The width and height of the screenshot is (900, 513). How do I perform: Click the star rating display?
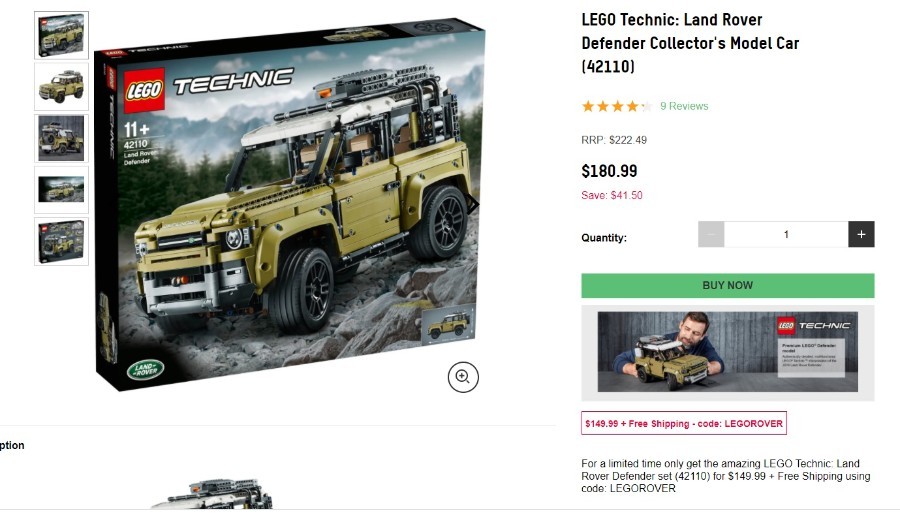[x=617, y=106]
